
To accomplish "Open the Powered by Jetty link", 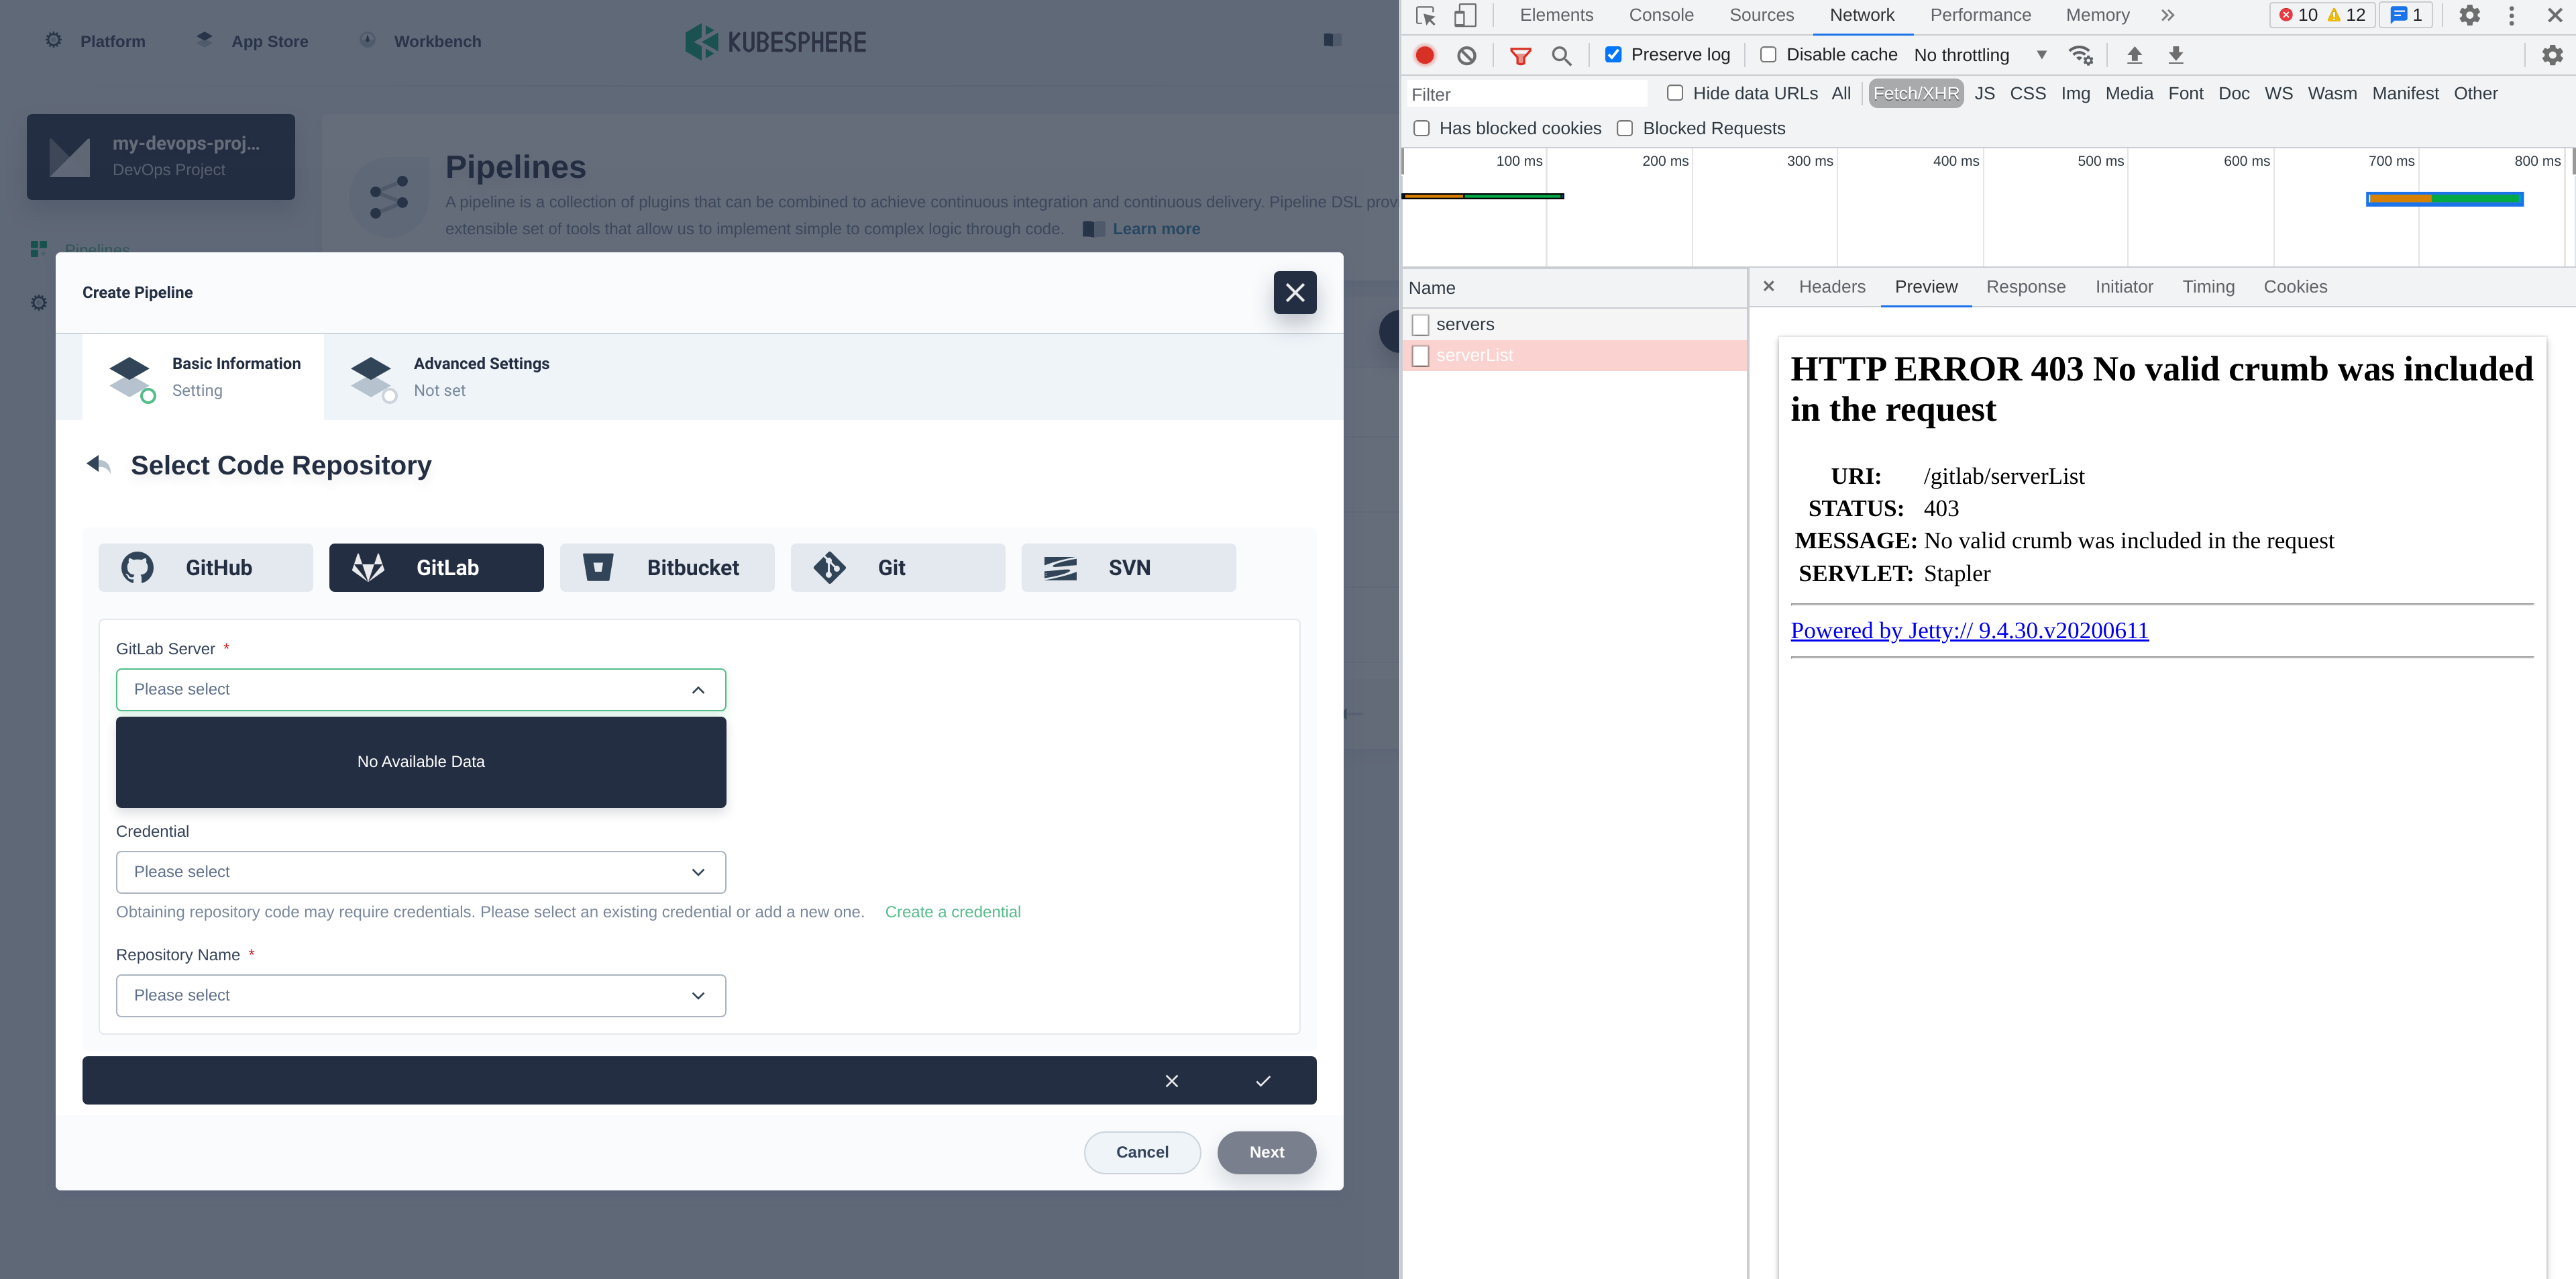I will pos(1969,630).
